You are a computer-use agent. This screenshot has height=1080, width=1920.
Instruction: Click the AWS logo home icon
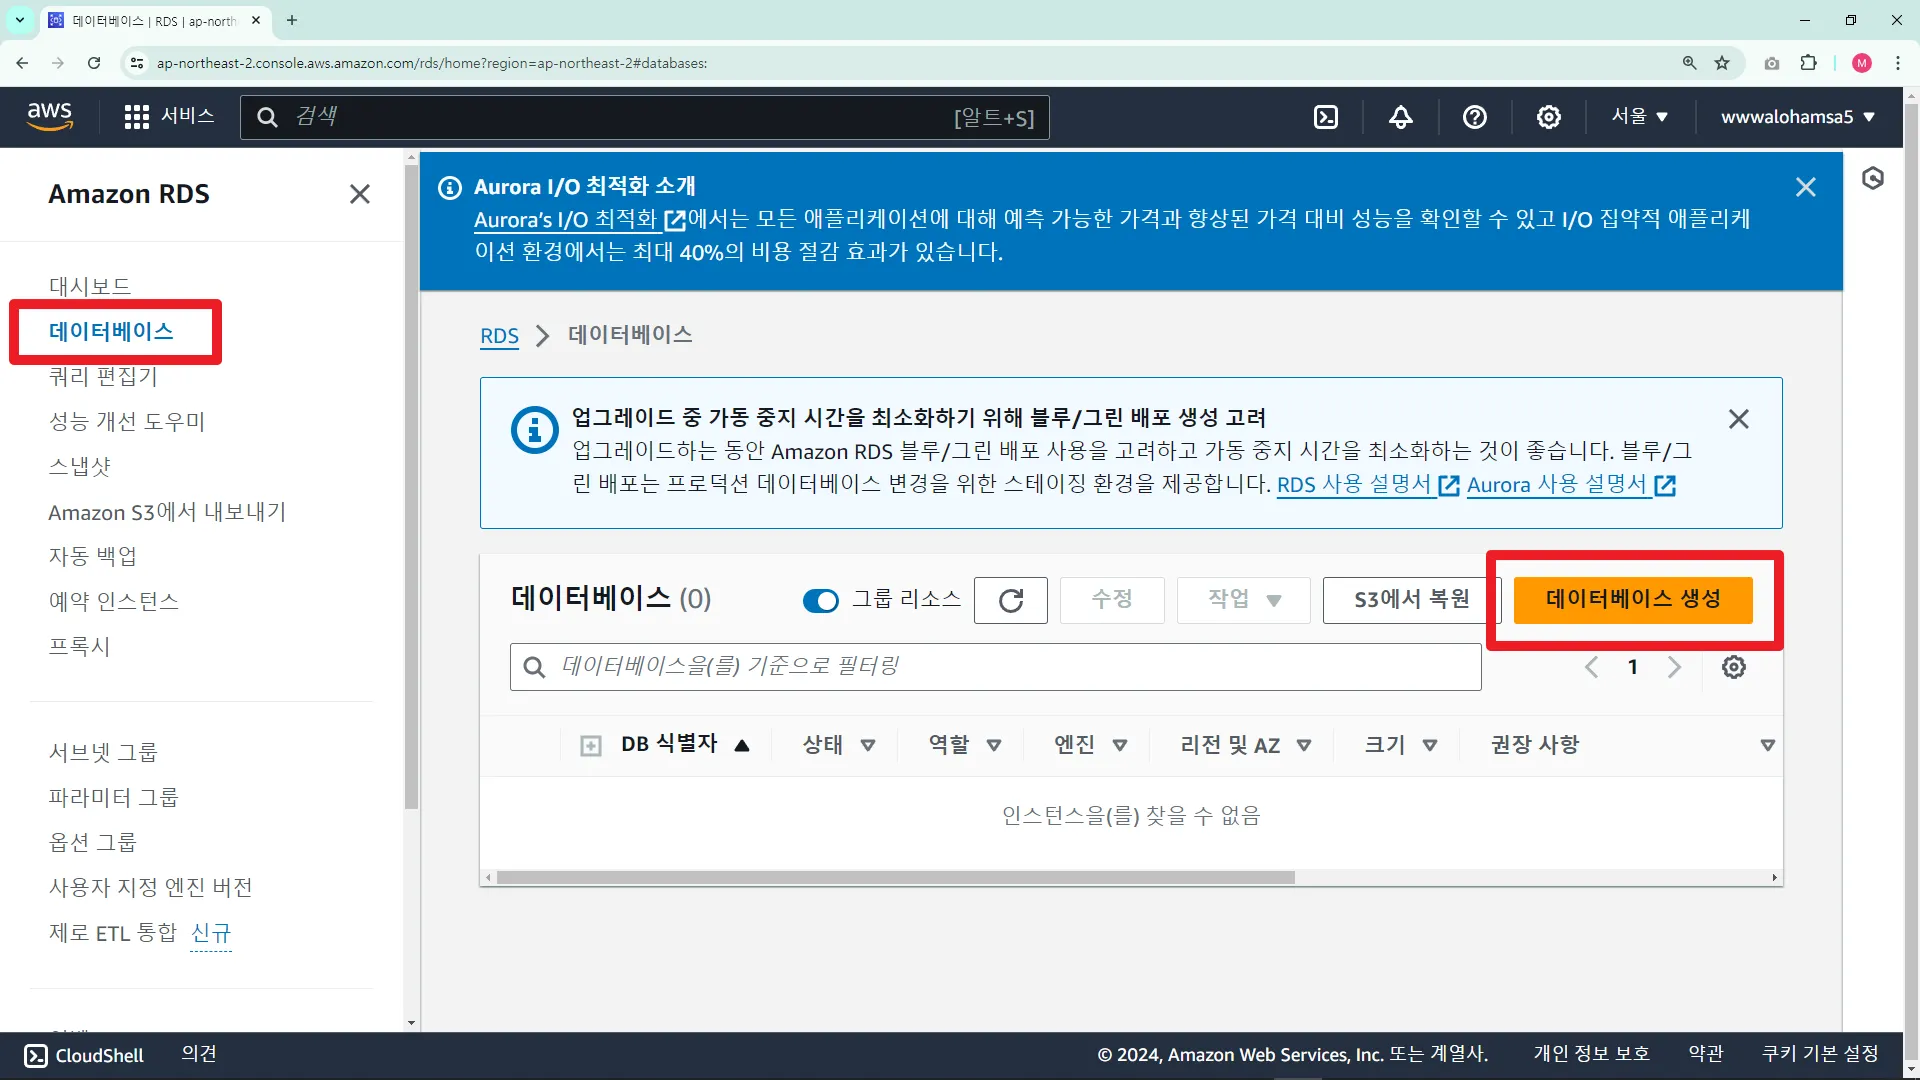(x=50, y=116)
